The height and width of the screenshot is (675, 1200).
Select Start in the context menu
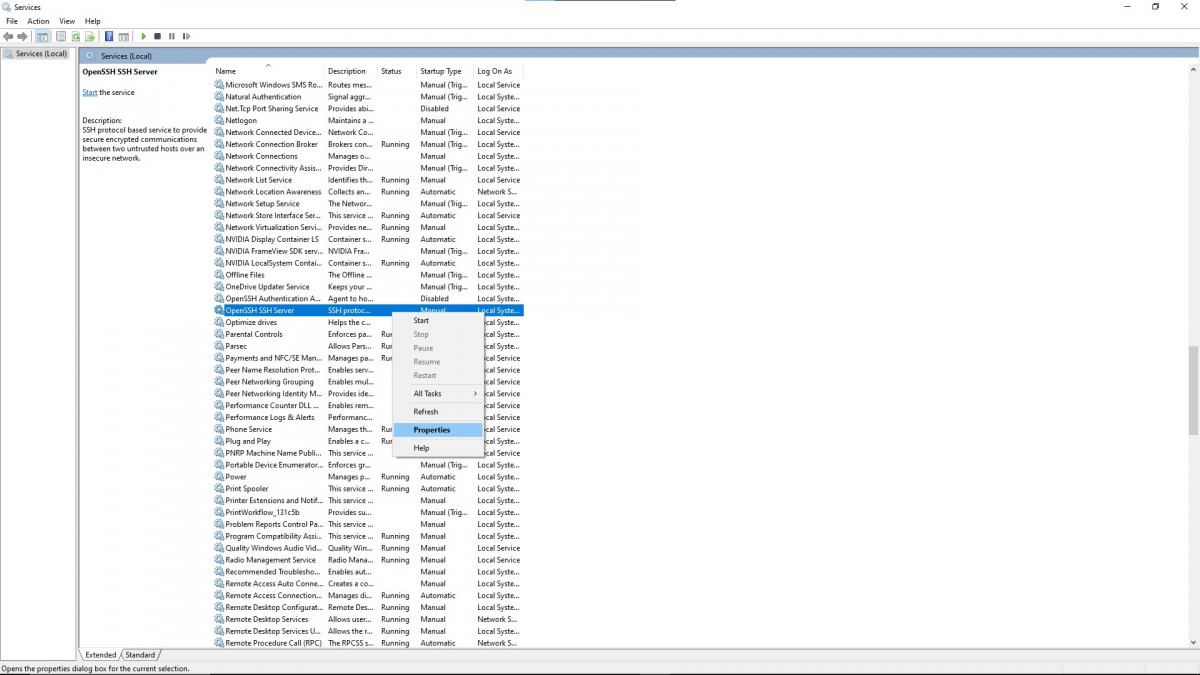[x=421, y=321]
